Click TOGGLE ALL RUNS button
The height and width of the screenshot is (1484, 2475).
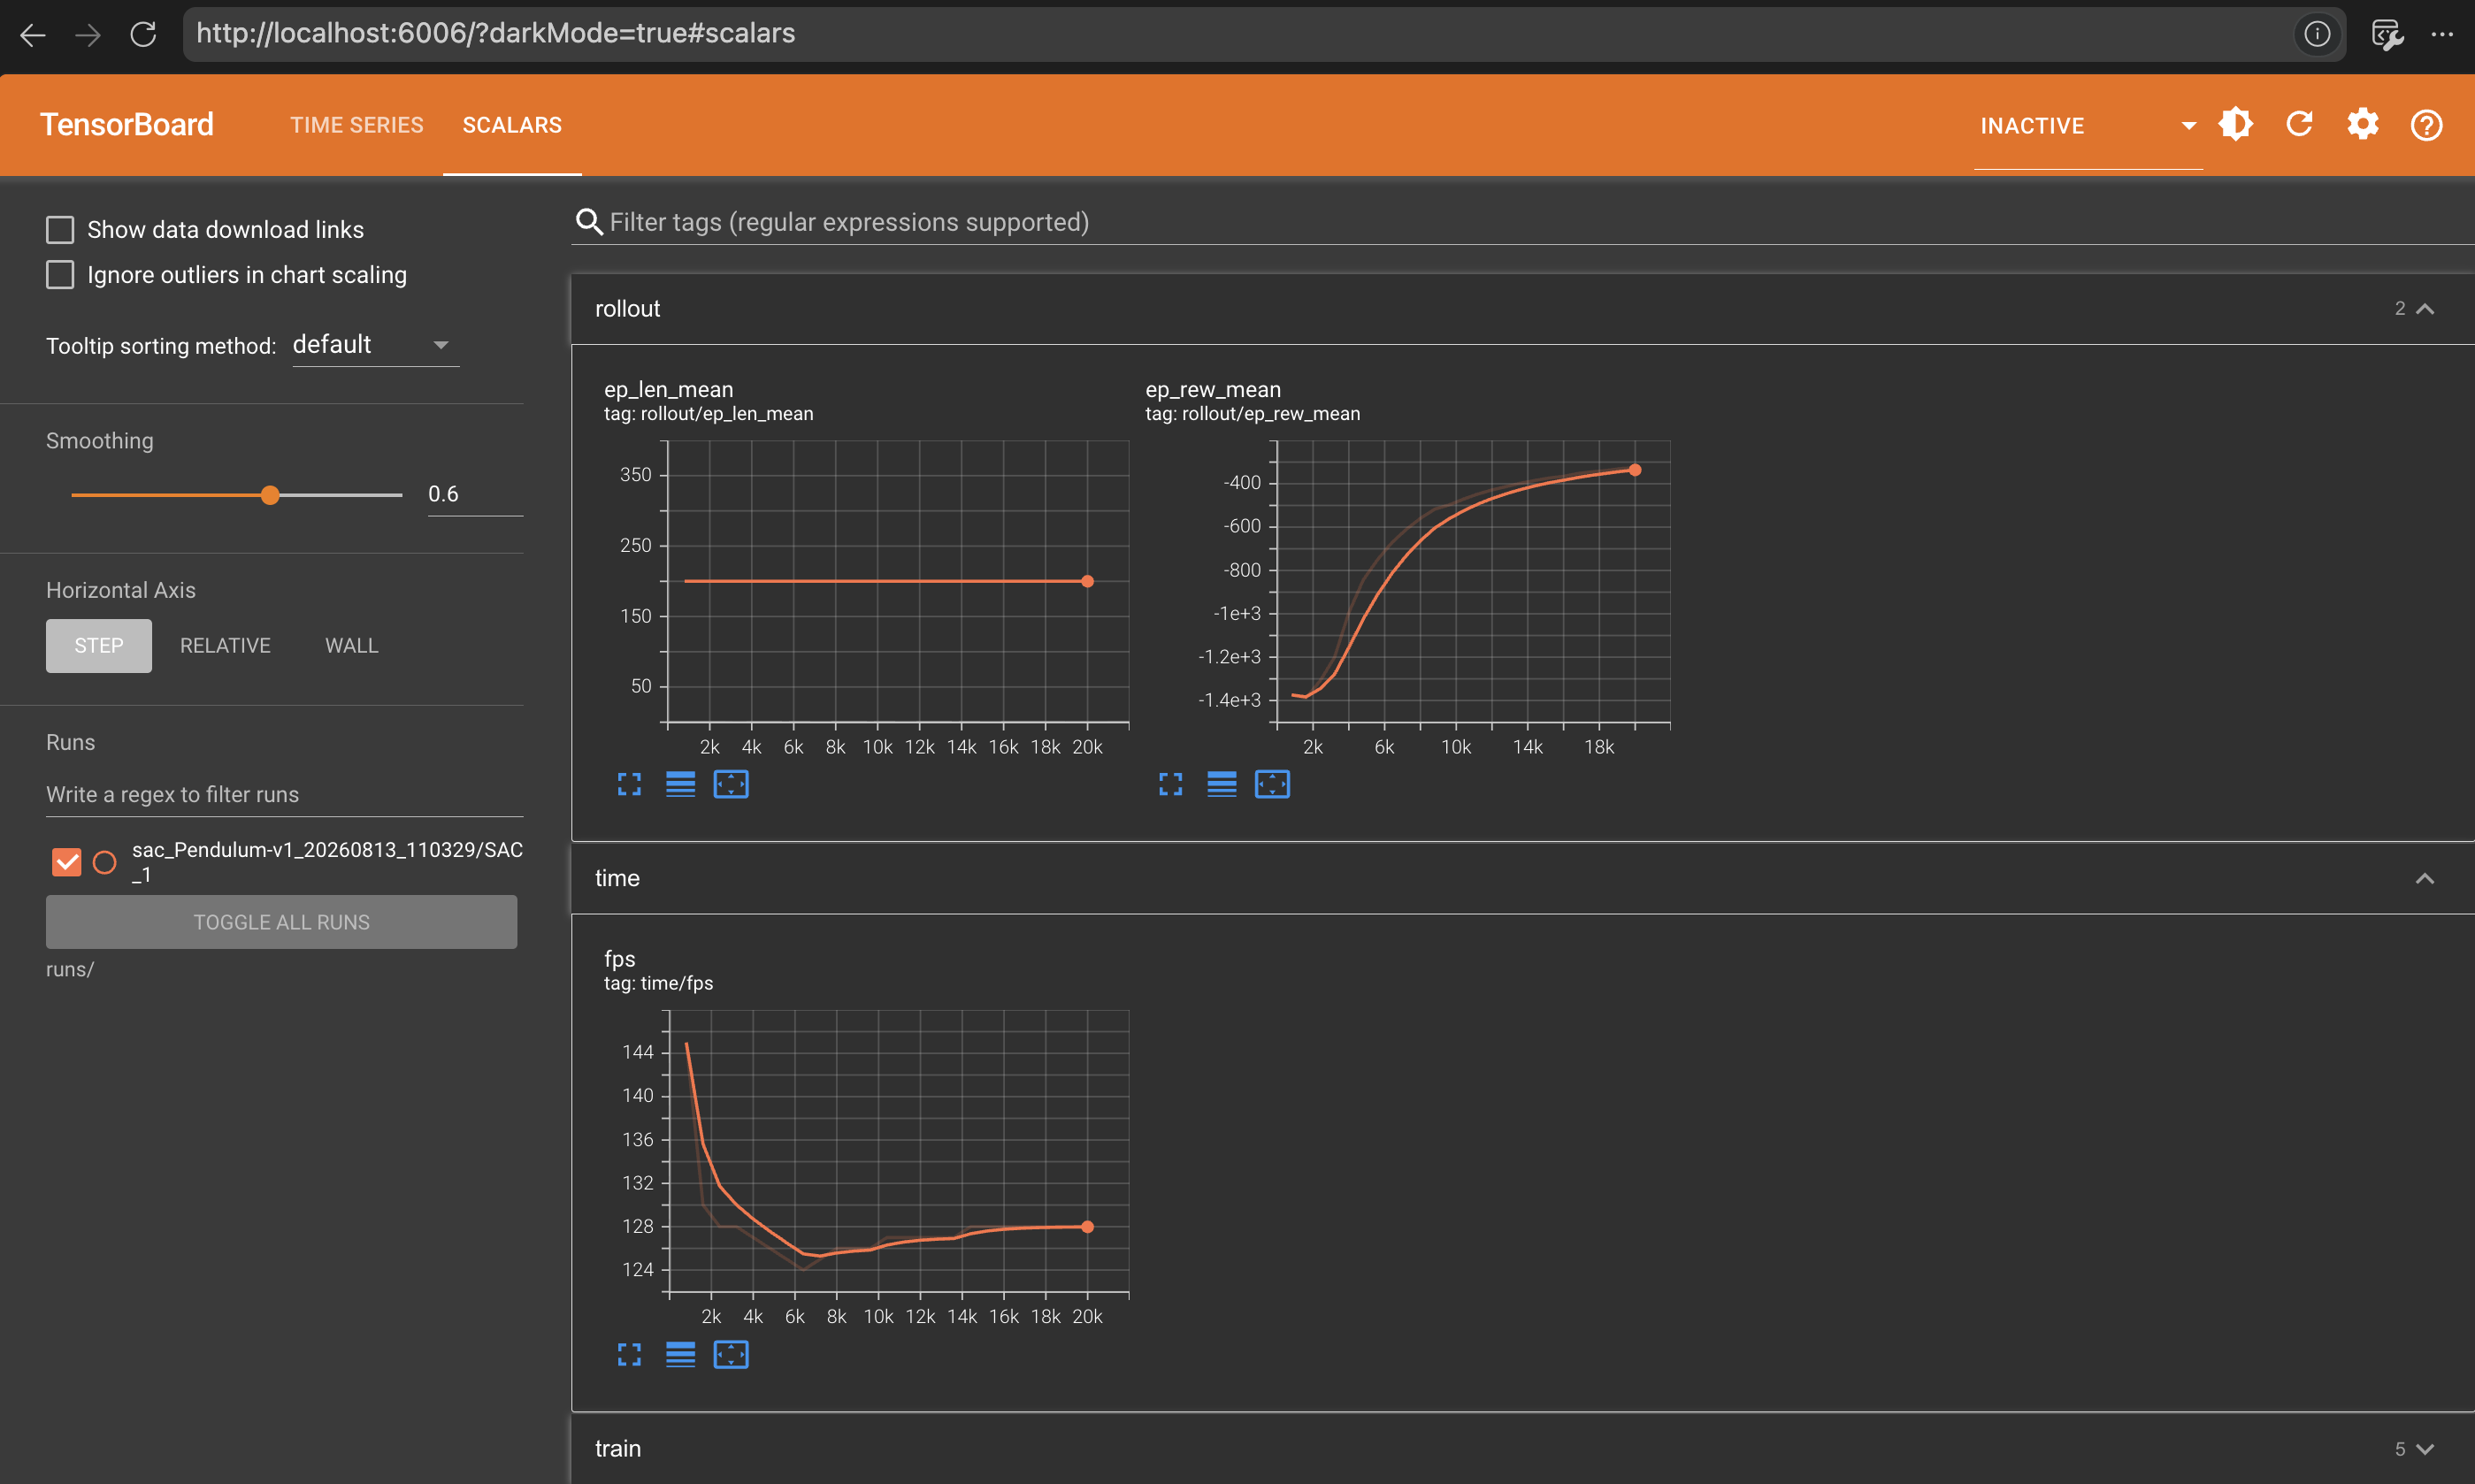pyautogui.click(x=281, y=922)
